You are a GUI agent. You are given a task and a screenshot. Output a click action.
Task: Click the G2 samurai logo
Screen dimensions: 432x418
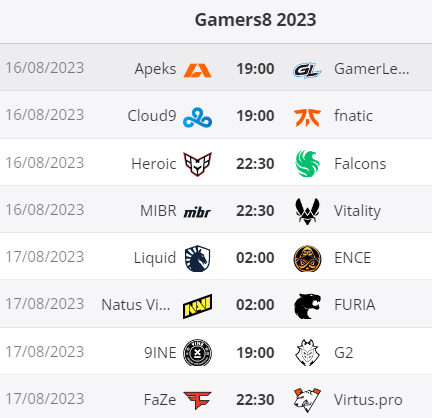click(307, 353)
